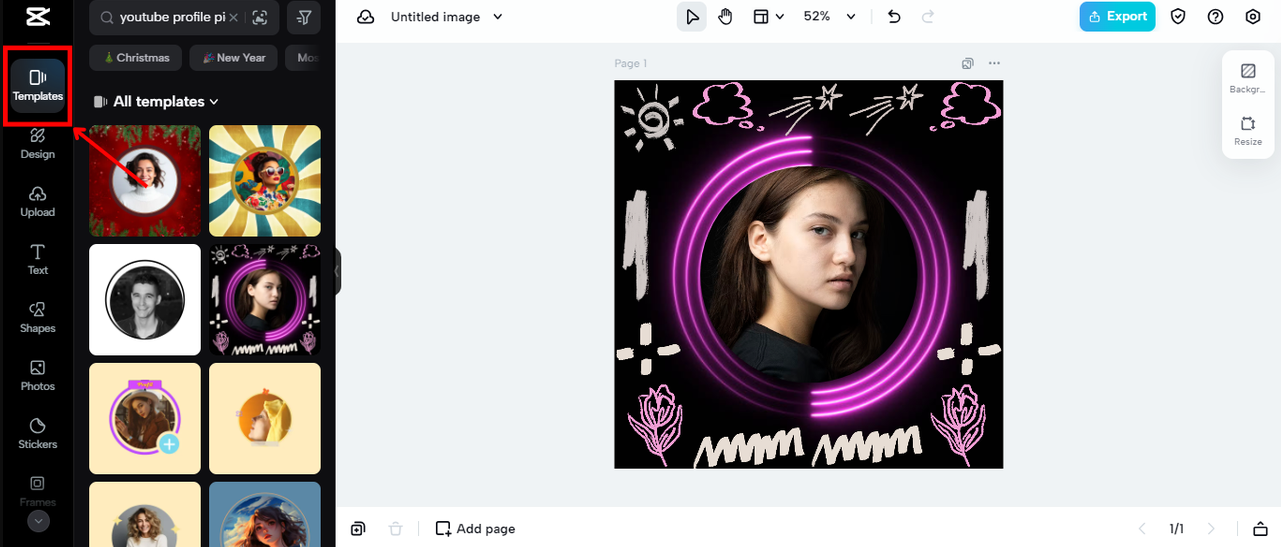Select the Christmas category chip
This screenshot has width=1281, height=547.
click(136, 58)
